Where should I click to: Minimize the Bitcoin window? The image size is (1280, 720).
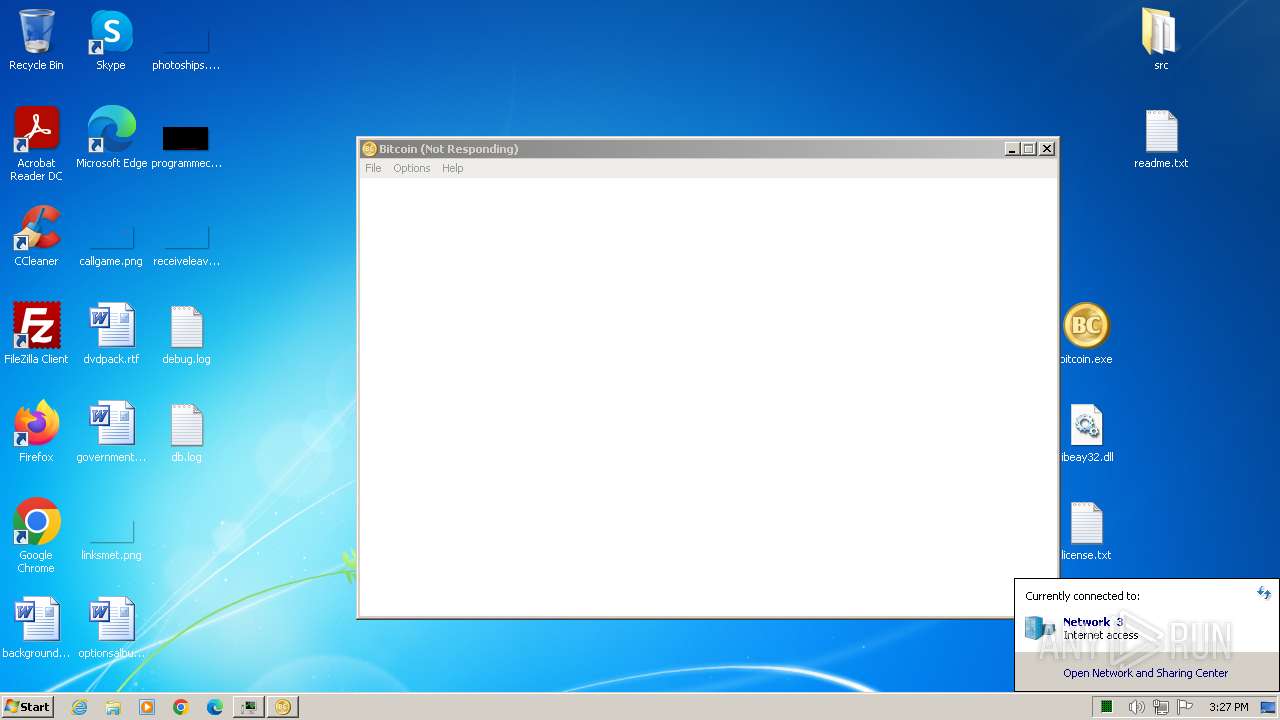1012,149
